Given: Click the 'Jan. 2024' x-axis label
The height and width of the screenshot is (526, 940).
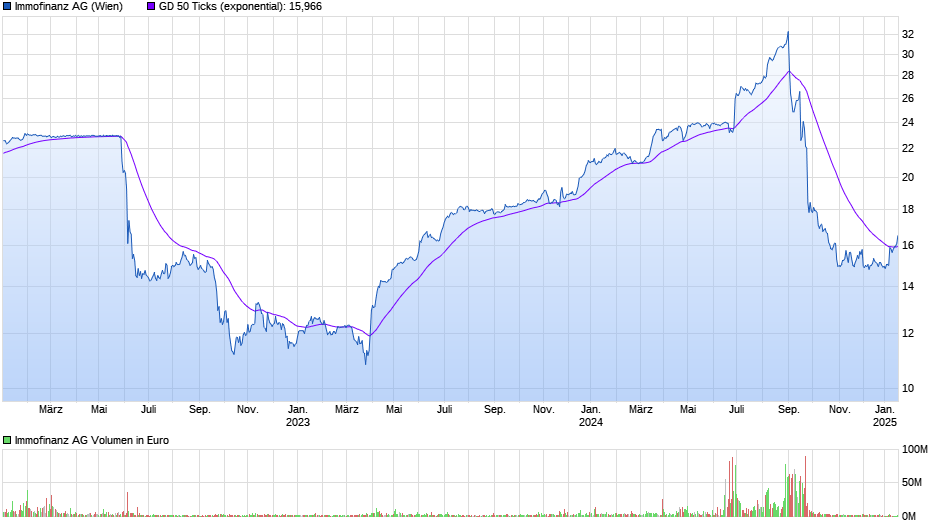Looking at the screenshot, I should [x=590, y=415].
